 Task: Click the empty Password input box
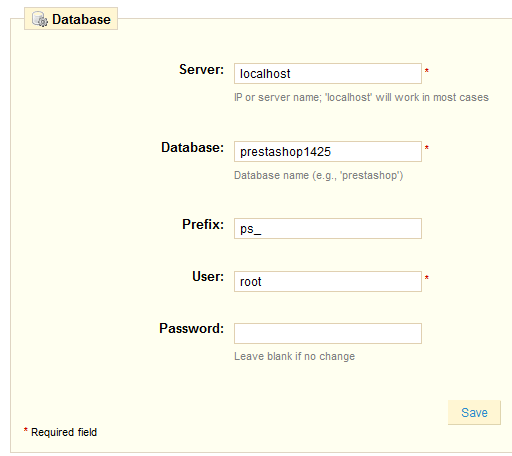(328, 333)
